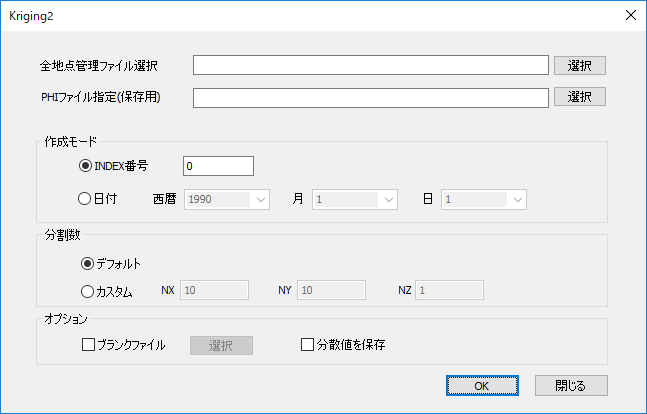Click the PHIファイル指定(保存用) text field

point(371,97)
